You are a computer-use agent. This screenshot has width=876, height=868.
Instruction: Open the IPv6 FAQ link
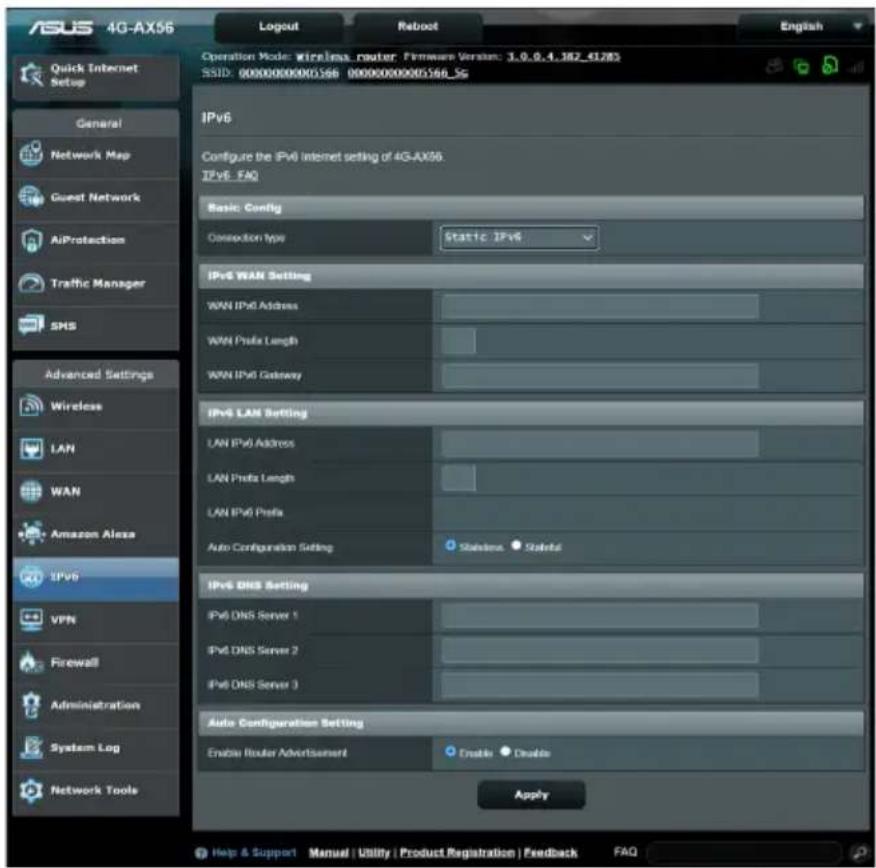tap(230, 175)
